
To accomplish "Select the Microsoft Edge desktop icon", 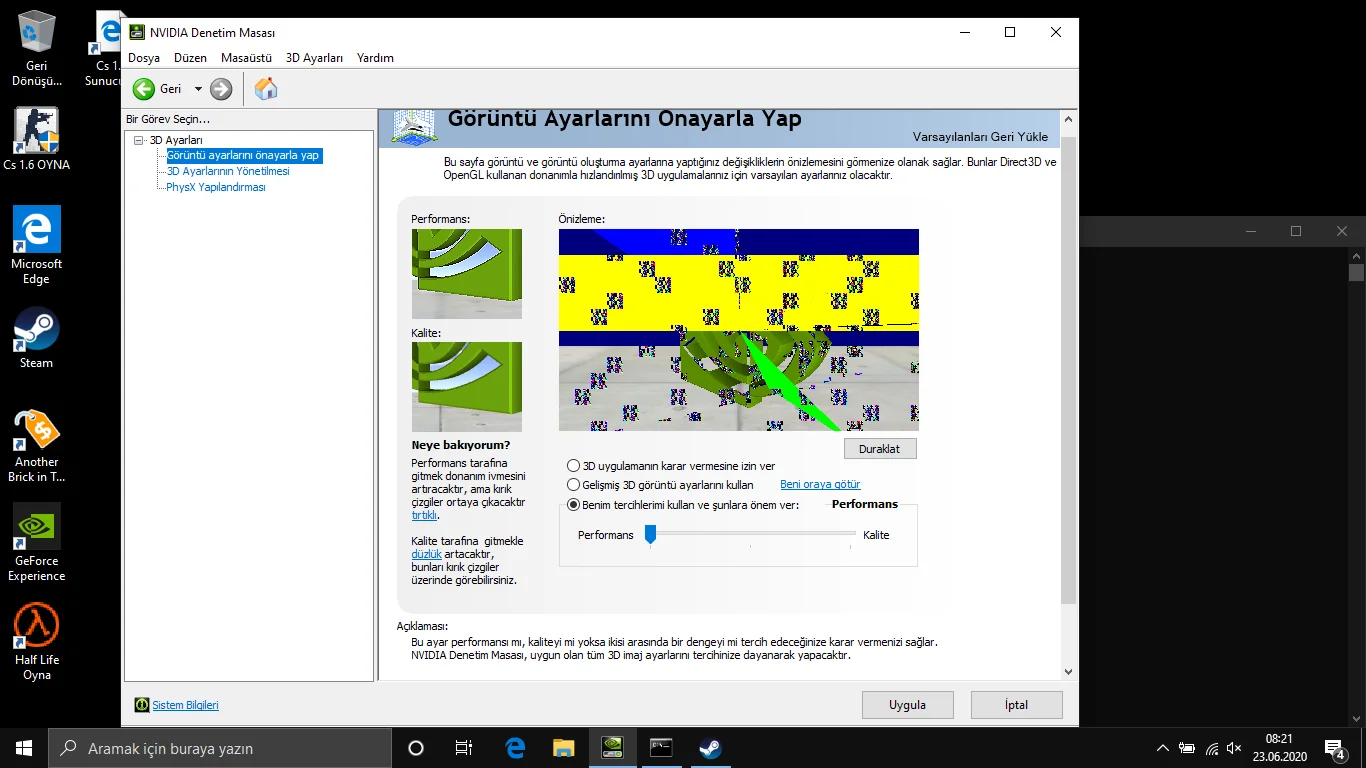I will (x=37, y=246).
